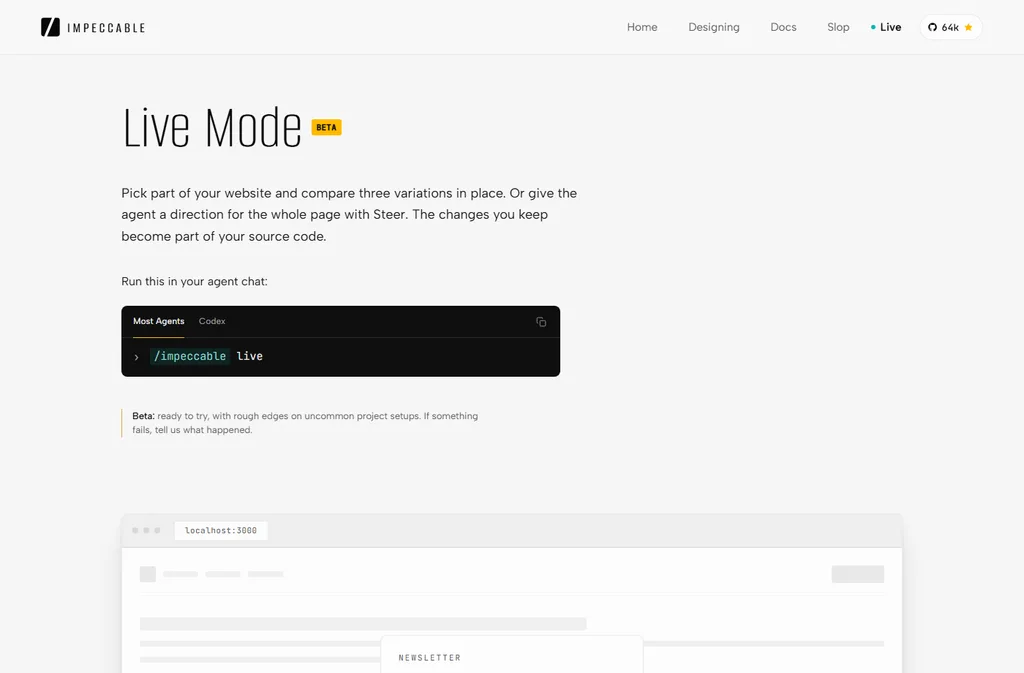Click the BETA badge beside Live Mode
This screenshot has width=1024, height=673.
327,127
